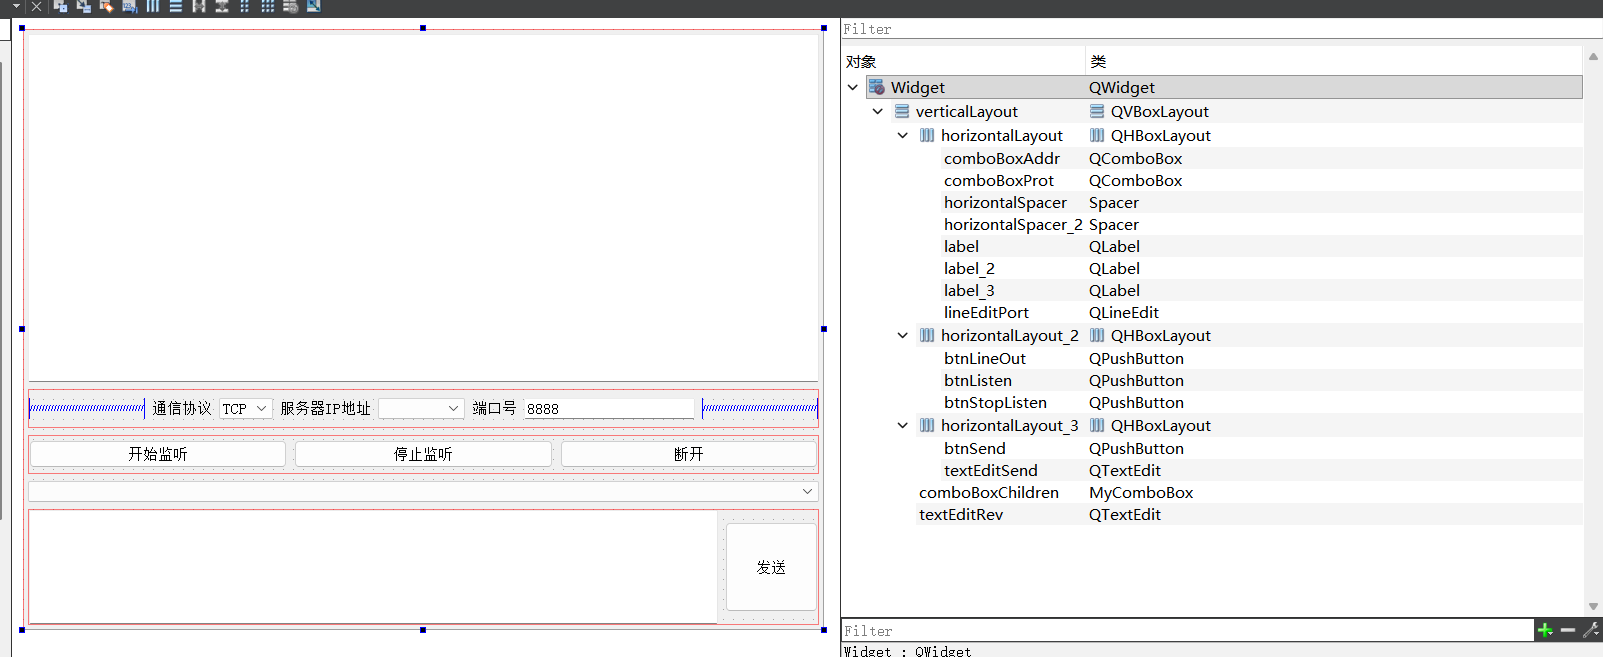Activate Edit Signals/Slots mode icon
Screen dimensions: 1603x657
tap(83, 6)
